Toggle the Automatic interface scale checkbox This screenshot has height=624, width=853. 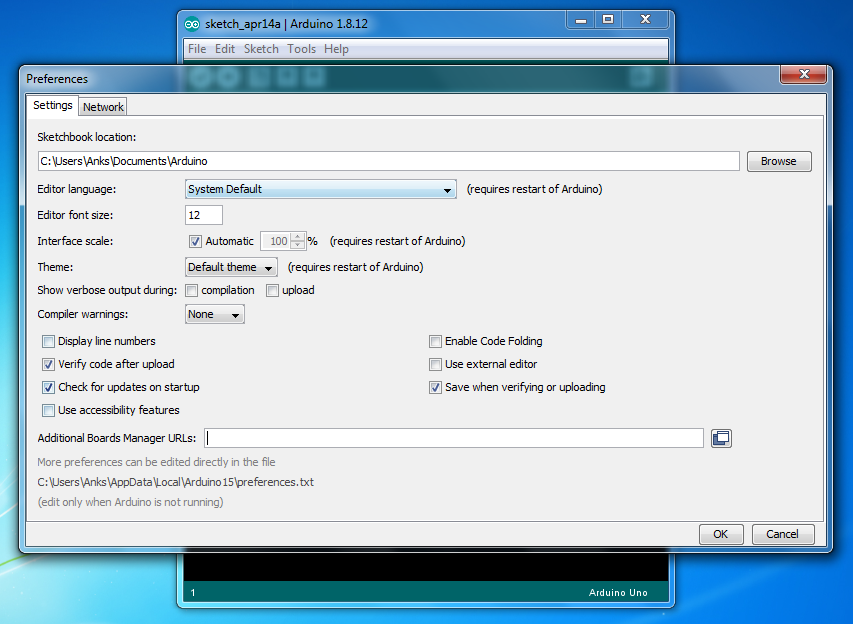click(195, 241)
